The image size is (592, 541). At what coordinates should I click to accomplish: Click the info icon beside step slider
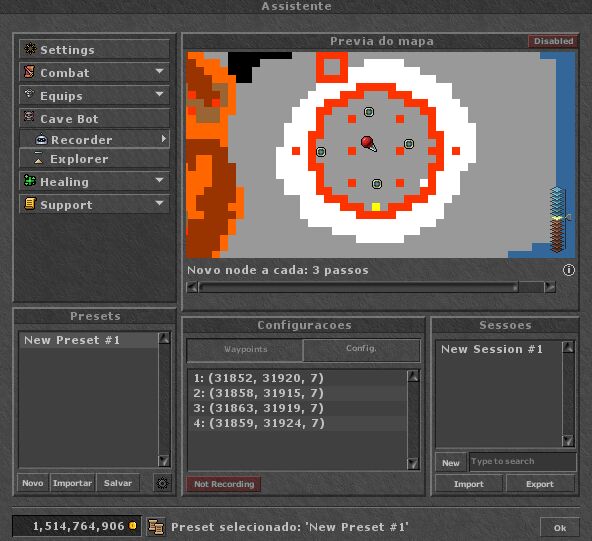tap(569, 270)
